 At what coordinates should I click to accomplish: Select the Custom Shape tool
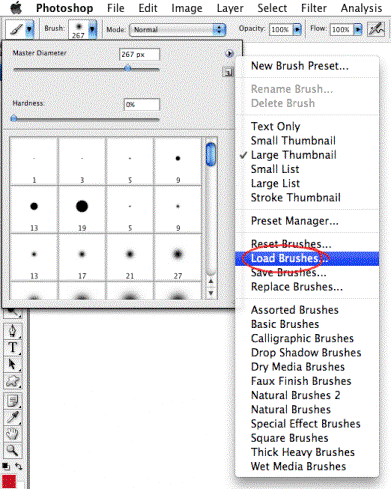(12, 381)
